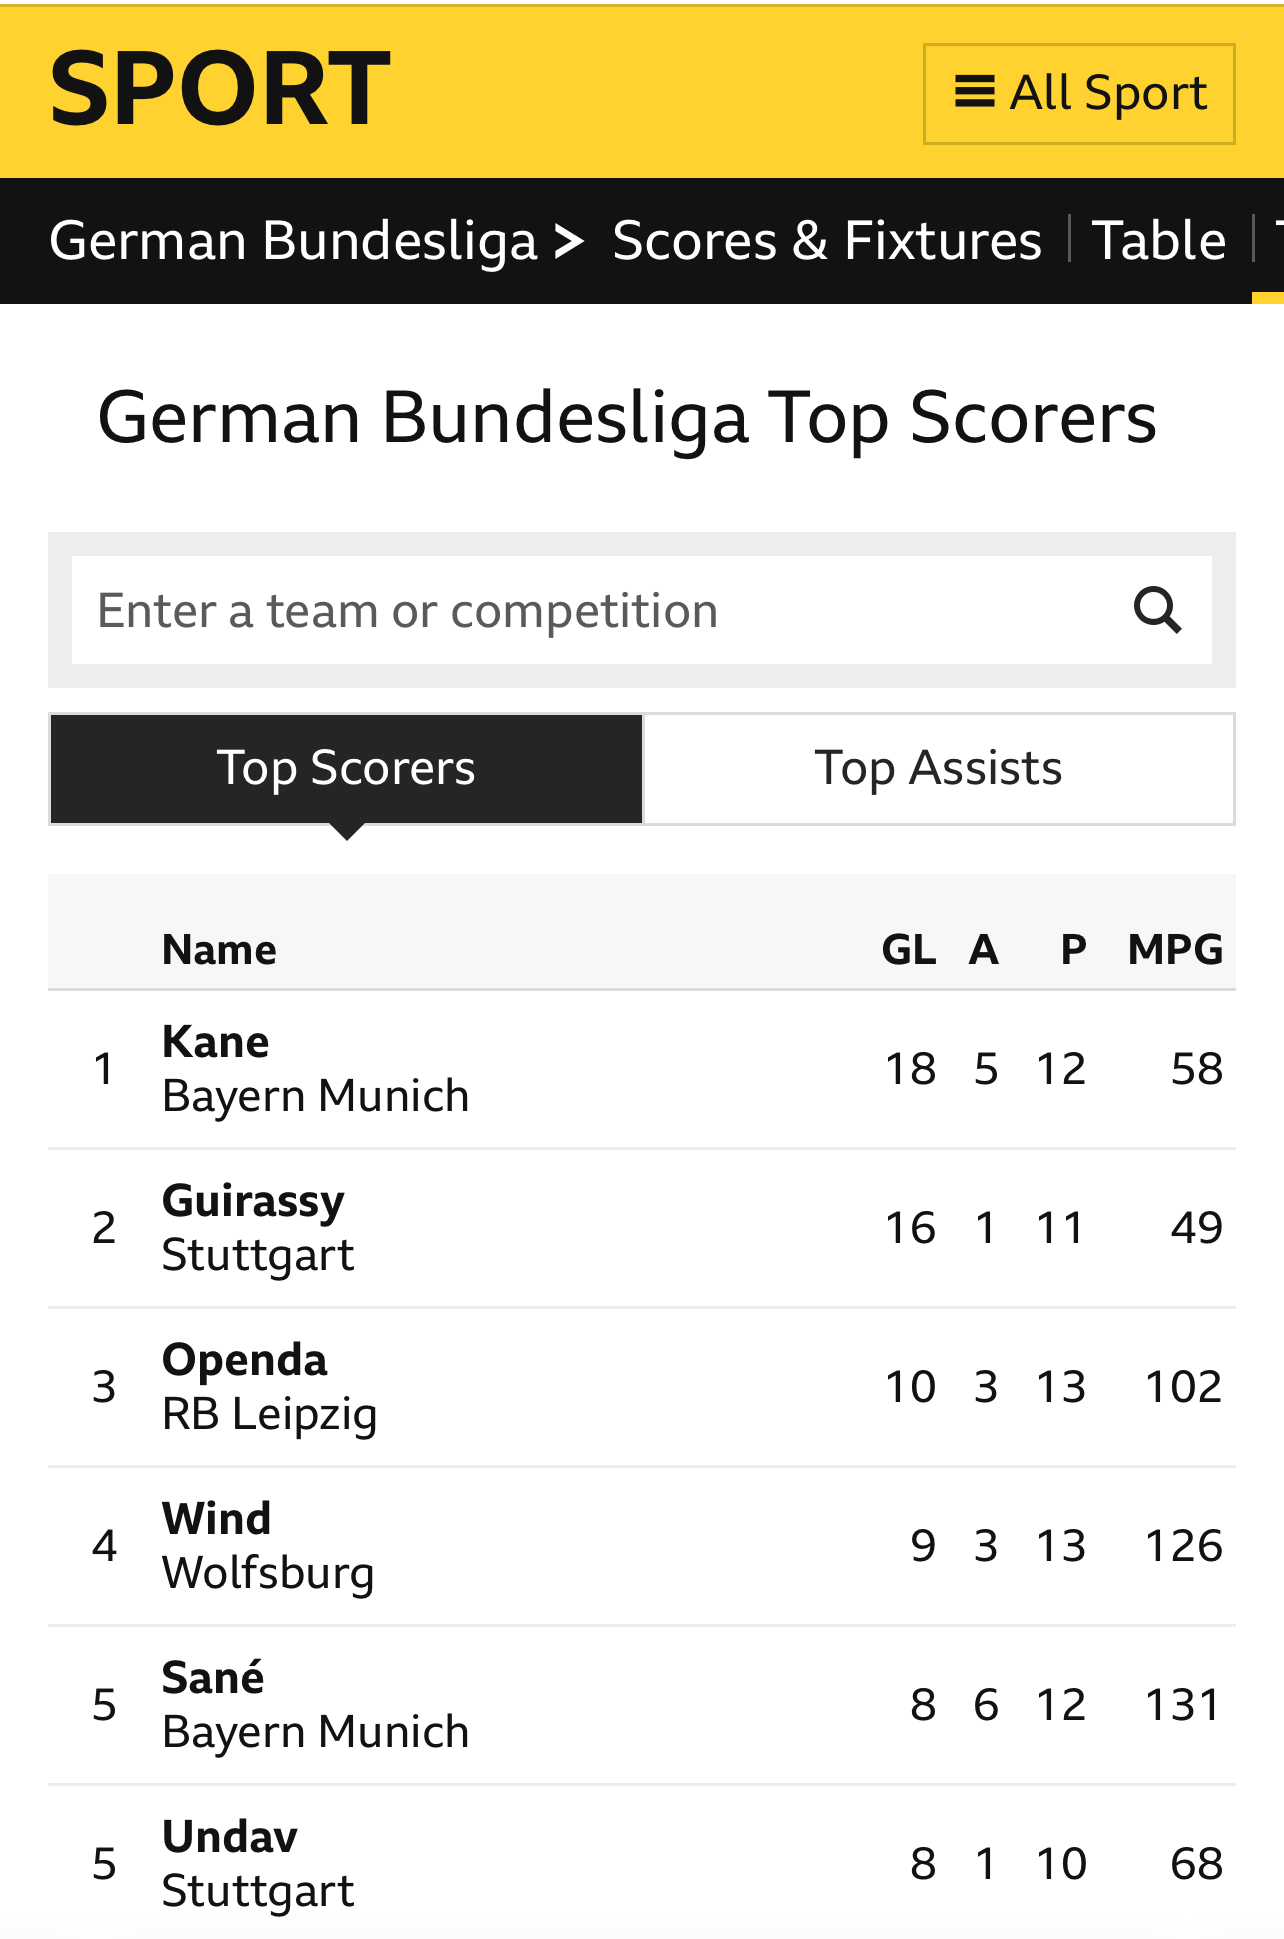1284x1939 pixels.
Task: Select Guirassy Stuttgart row
Action: point(642,1228)
